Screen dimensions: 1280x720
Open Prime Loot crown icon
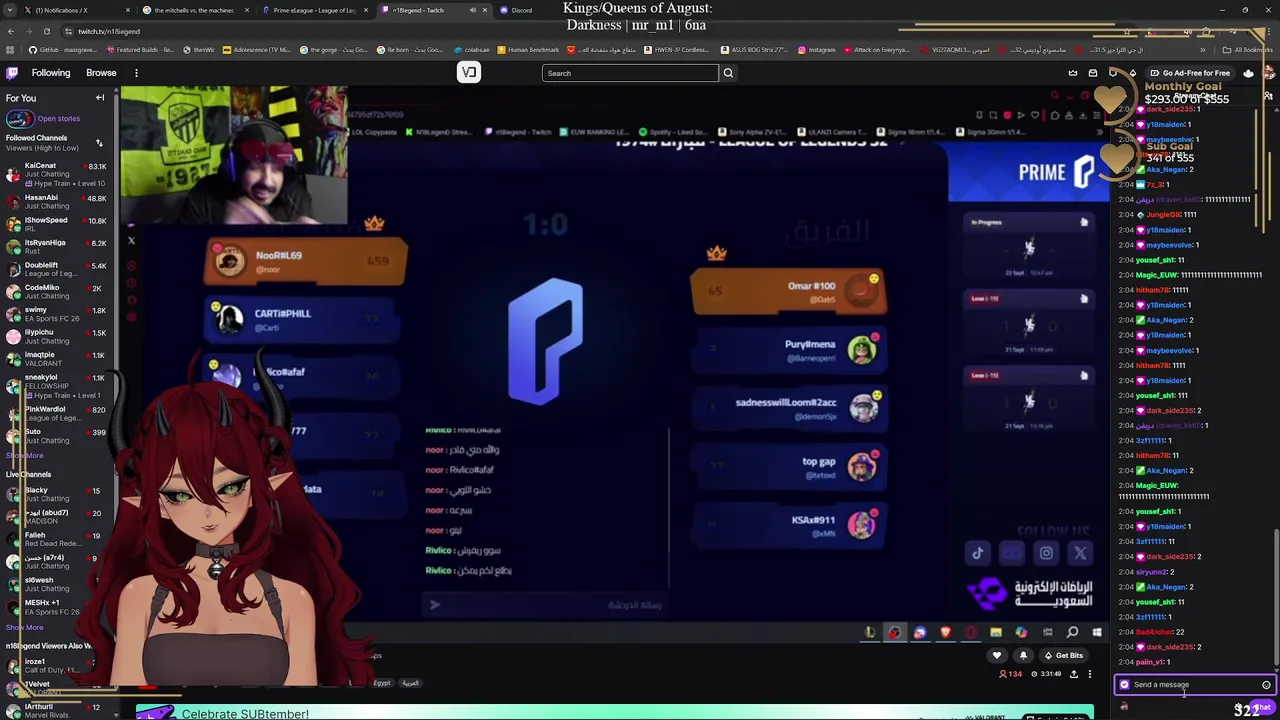click(x=1073, y=73)
